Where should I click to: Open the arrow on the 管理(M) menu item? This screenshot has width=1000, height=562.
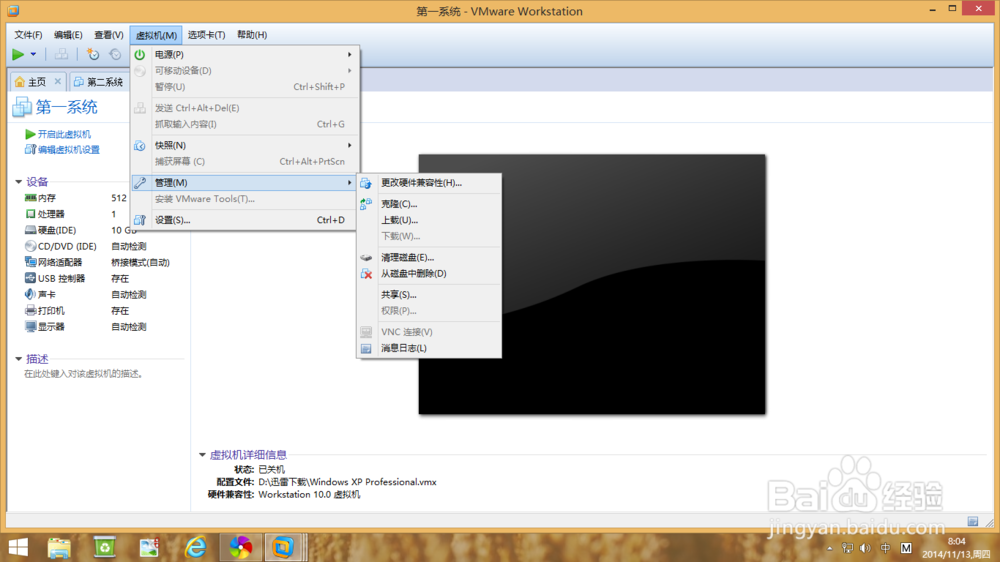coord(349,182)
